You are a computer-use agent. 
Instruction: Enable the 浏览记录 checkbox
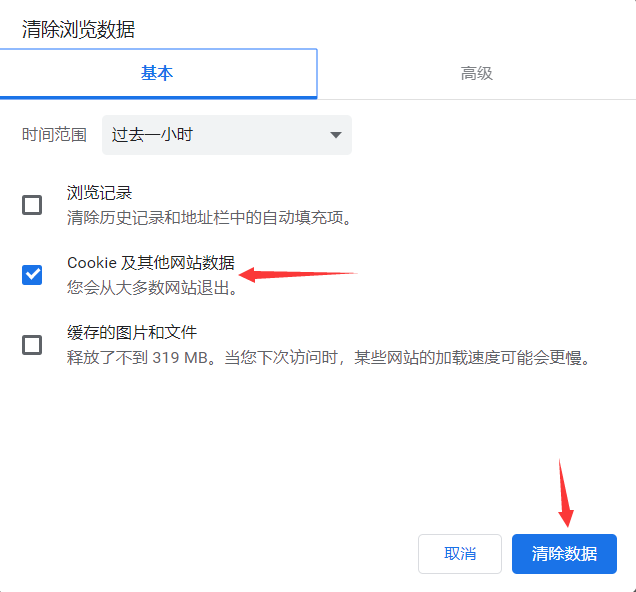pyautogui.click(x=32, y=205)
